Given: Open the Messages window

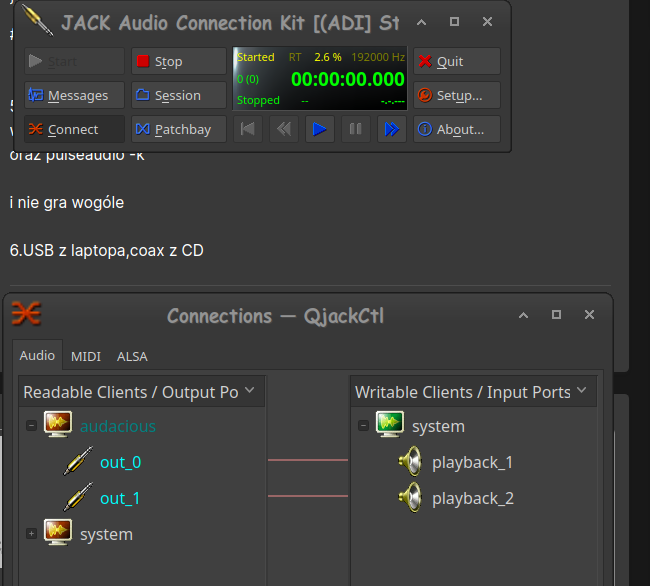Looking at the screenshot, I should [x=74, y=95].
